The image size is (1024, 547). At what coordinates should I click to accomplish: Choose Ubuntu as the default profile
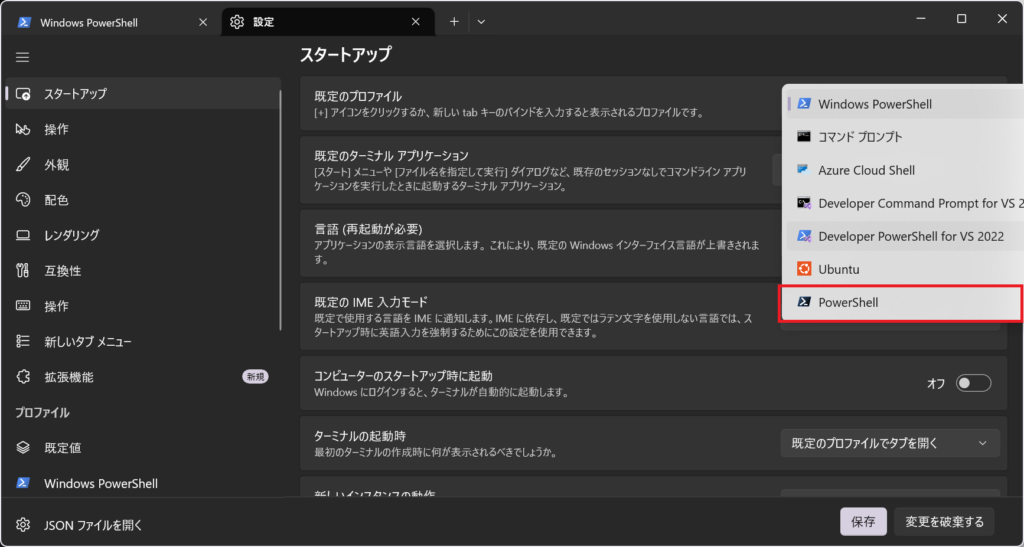tap(904, 269)
